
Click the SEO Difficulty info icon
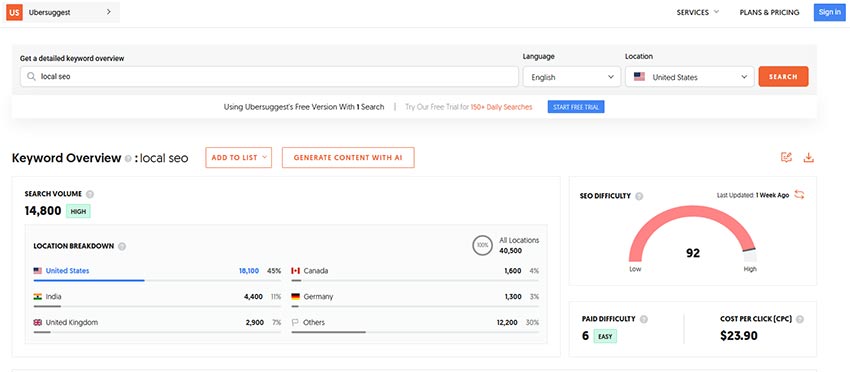tap(639, 196)
